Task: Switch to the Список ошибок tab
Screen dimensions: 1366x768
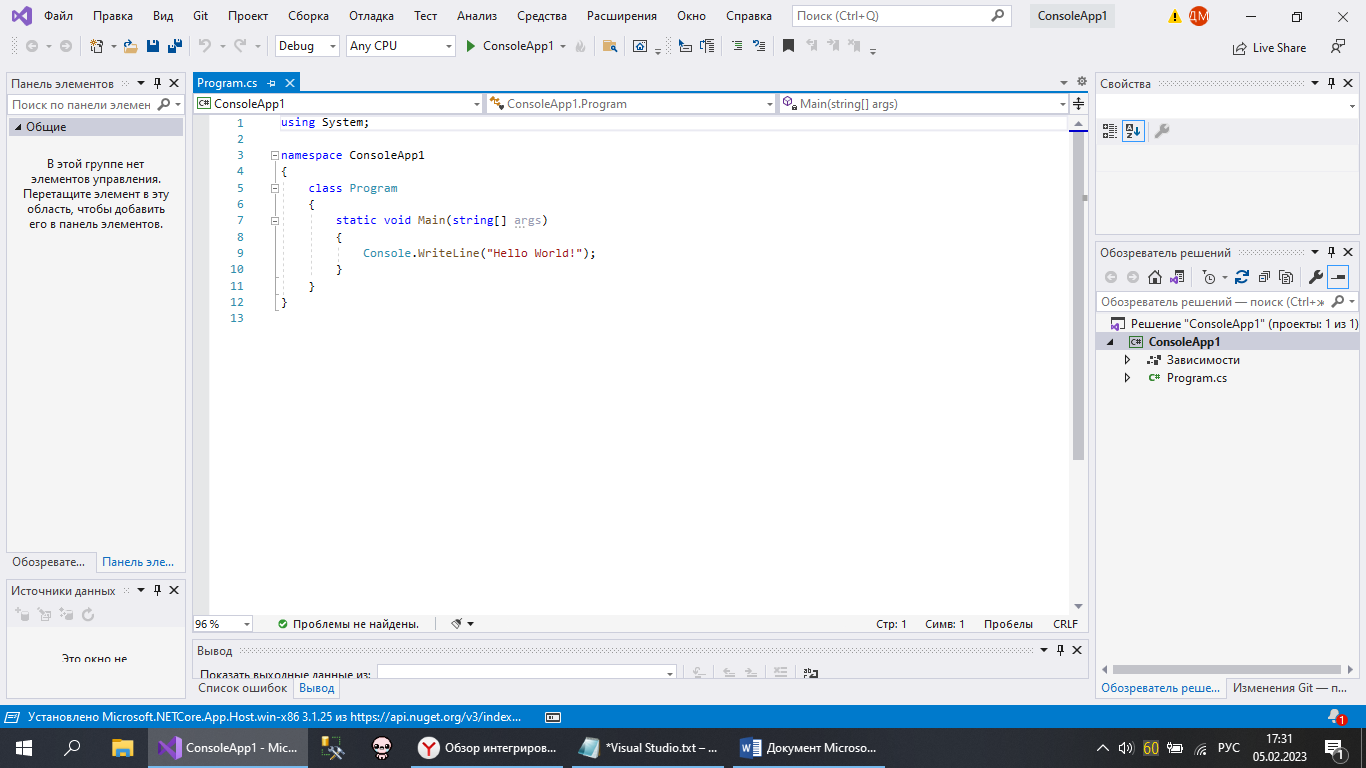Action: tap(242, 688)
